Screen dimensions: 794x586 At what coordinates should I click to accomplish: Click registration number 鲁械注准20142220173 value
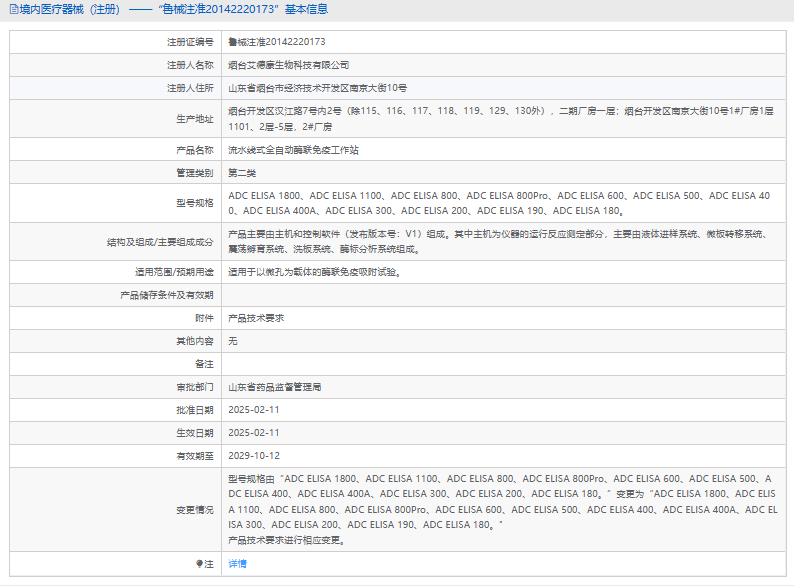(x=276, y=42)
